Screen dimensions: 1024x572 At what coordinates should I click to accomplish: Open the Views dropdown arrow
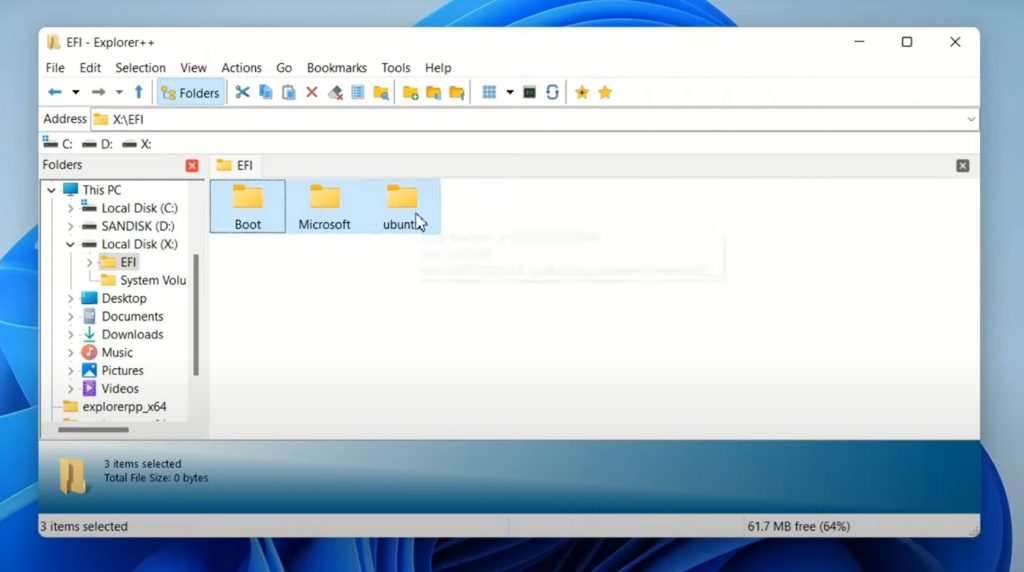click(x=510, y=93)
